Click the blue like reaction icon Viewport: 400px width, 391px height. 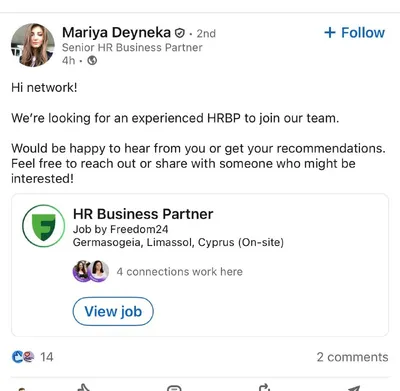[x=17, y=357]
